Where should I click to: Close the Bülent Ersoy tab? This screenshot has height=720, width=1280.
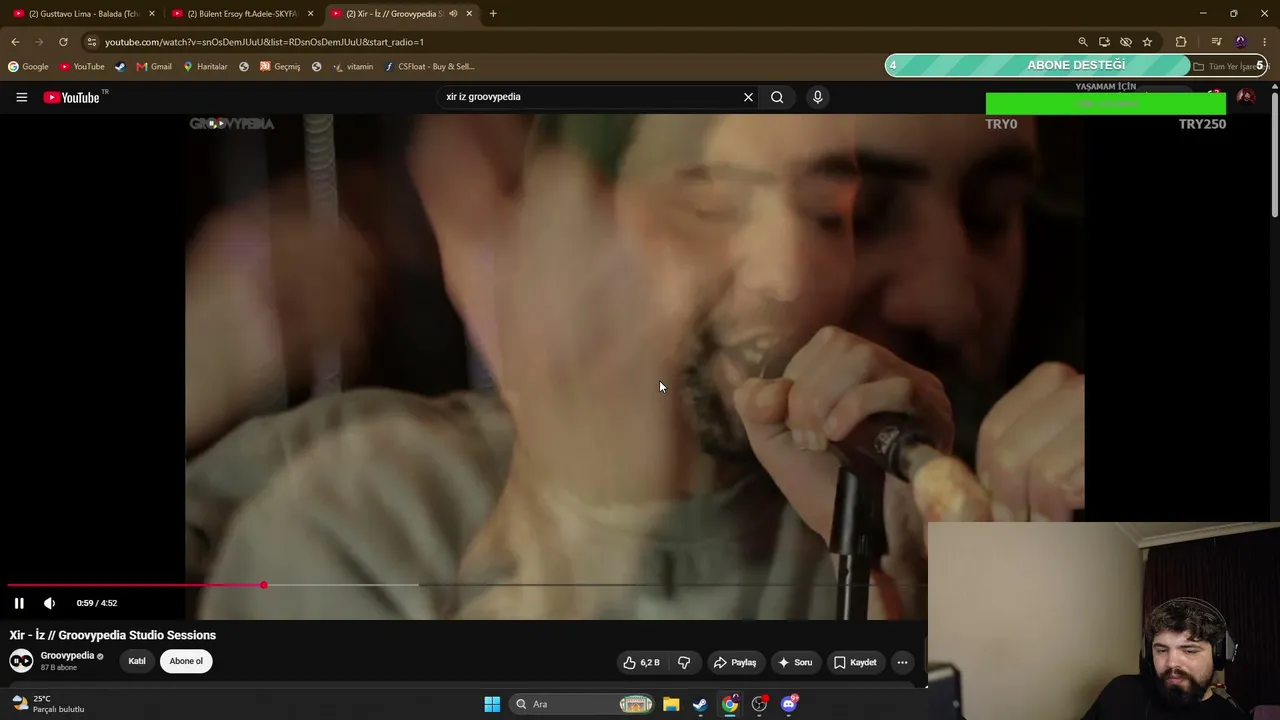[x=310, y=14]
